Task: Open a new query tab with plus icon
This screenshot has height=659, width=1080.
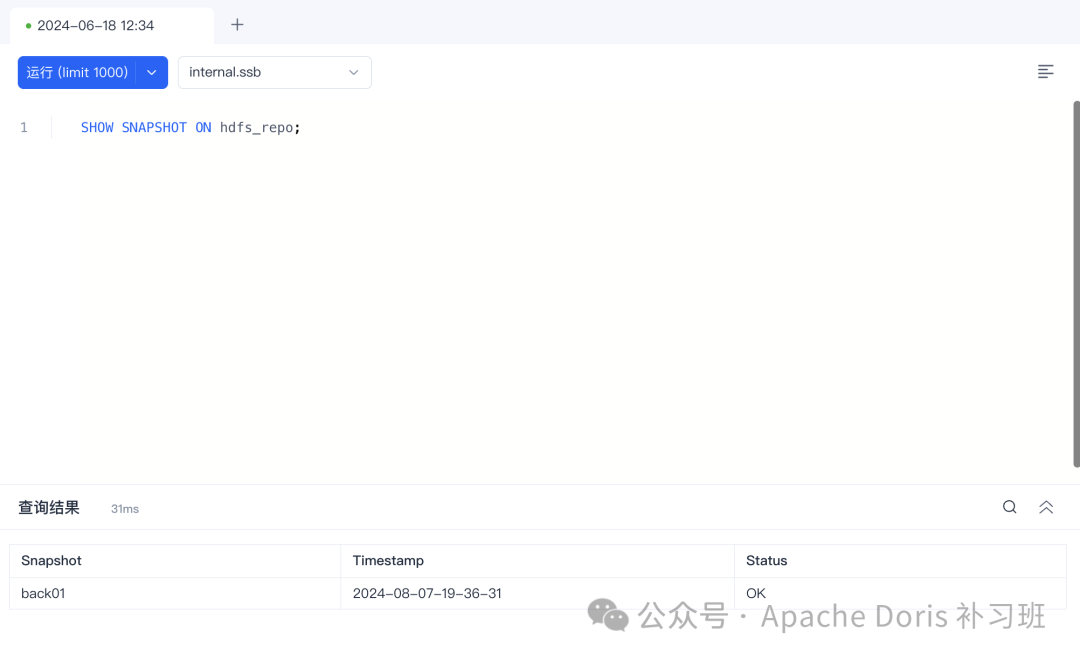Action: [x=237, y=25]
